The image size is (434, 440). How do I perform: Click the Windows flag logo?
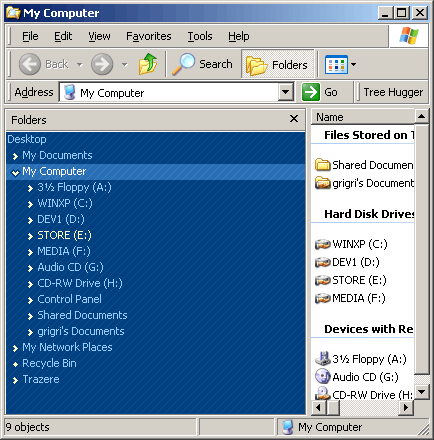[409, 36]
